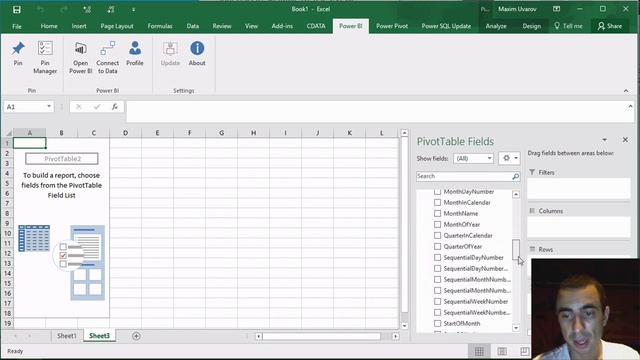Click the Insert Function fx icon
640x360 pixels.
point(115,107)
